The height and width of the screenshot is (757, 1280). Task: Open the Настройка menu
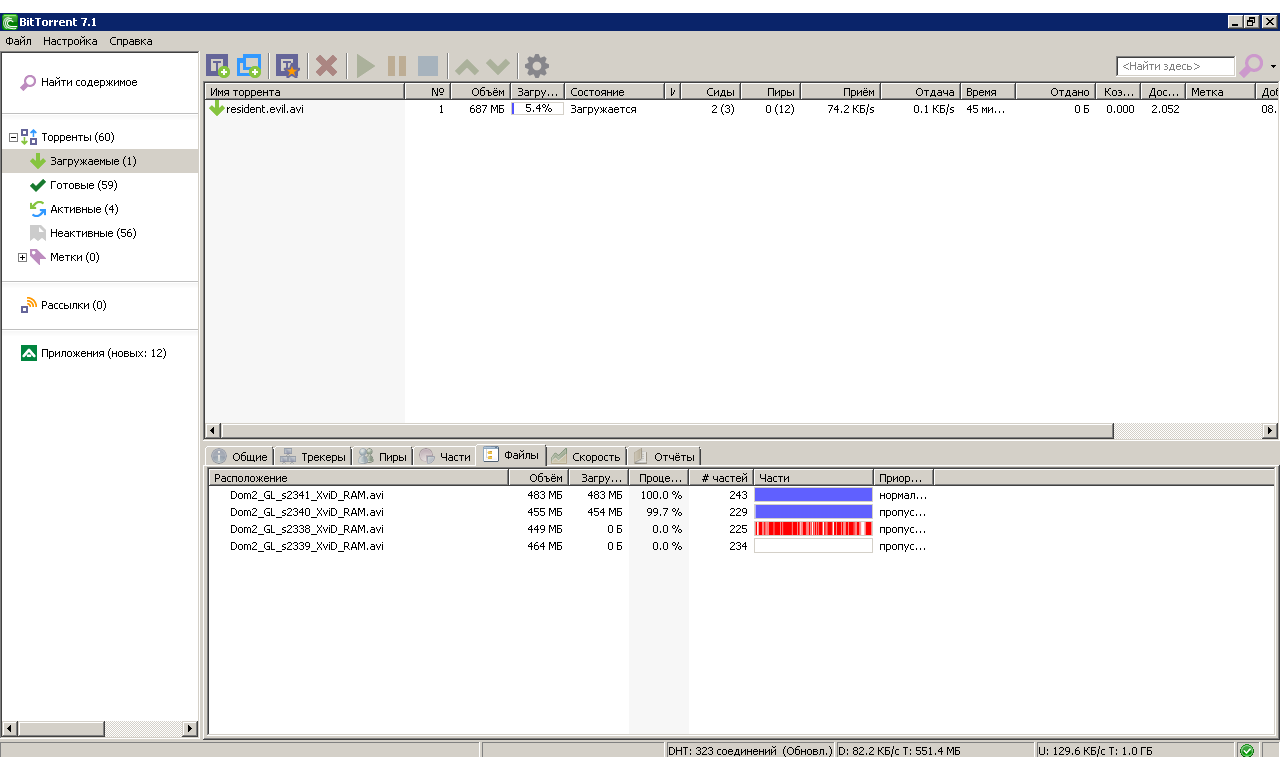pos(70,41)
